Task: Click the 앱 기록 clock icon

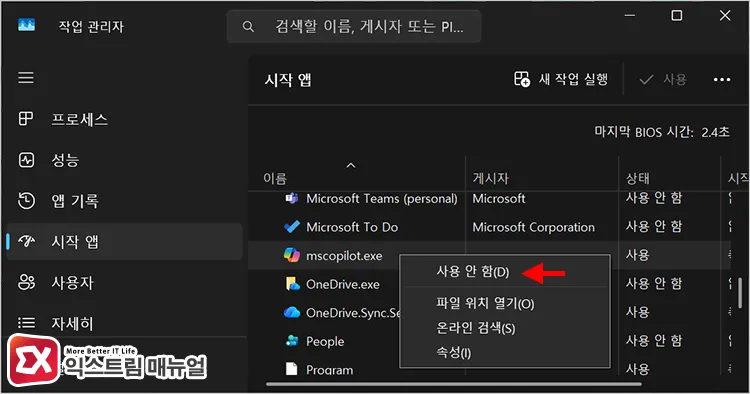Action: [x=26, y=201]
